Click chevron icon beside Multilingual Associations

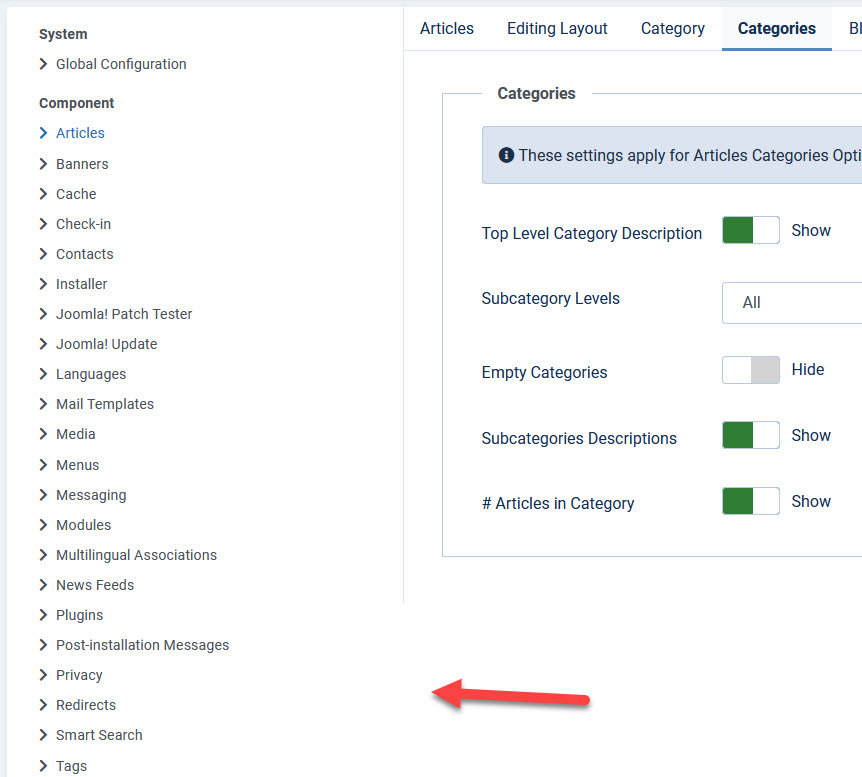43,555
